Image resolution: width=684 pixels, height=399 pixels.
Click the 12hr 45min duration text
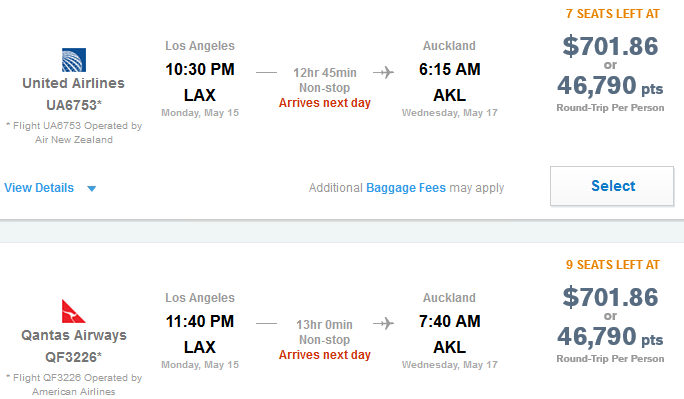tap(325, 72)
